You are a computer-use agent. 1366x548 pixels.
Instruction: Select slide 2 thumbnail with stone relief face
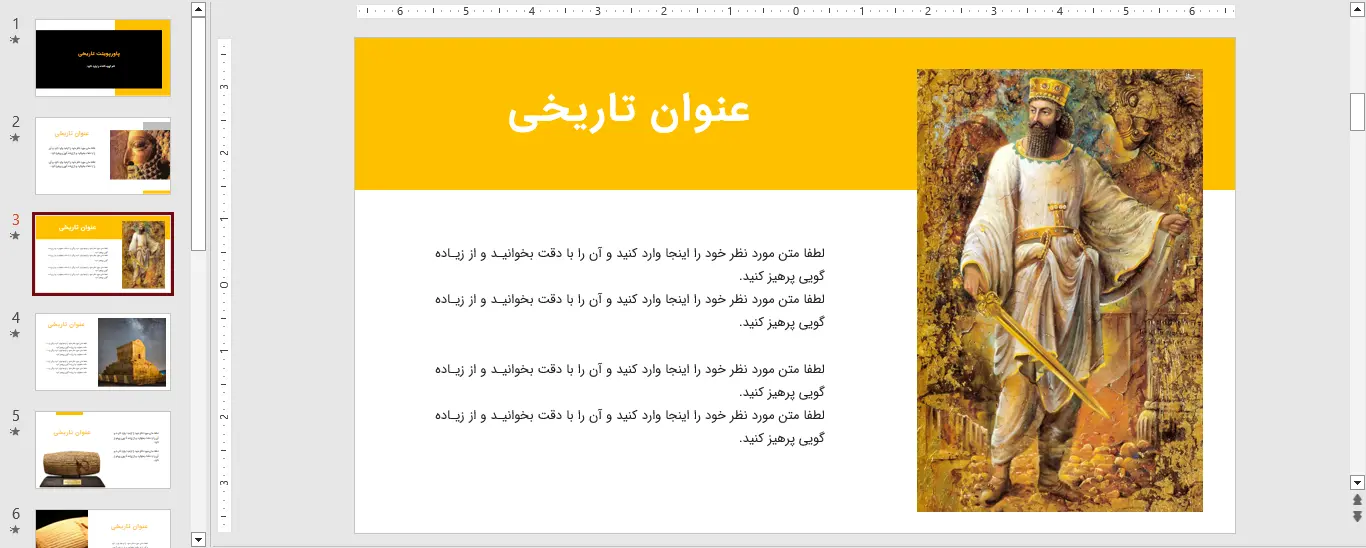pos(103,156)
